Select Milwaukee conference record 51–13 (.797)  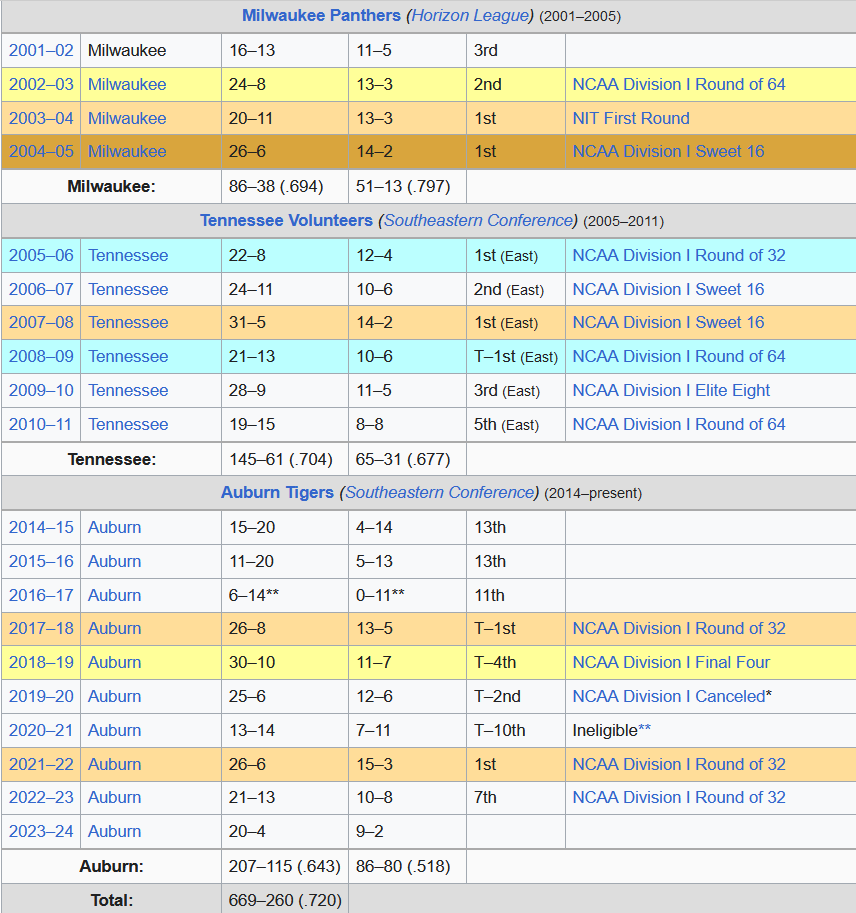coord(403,187)
